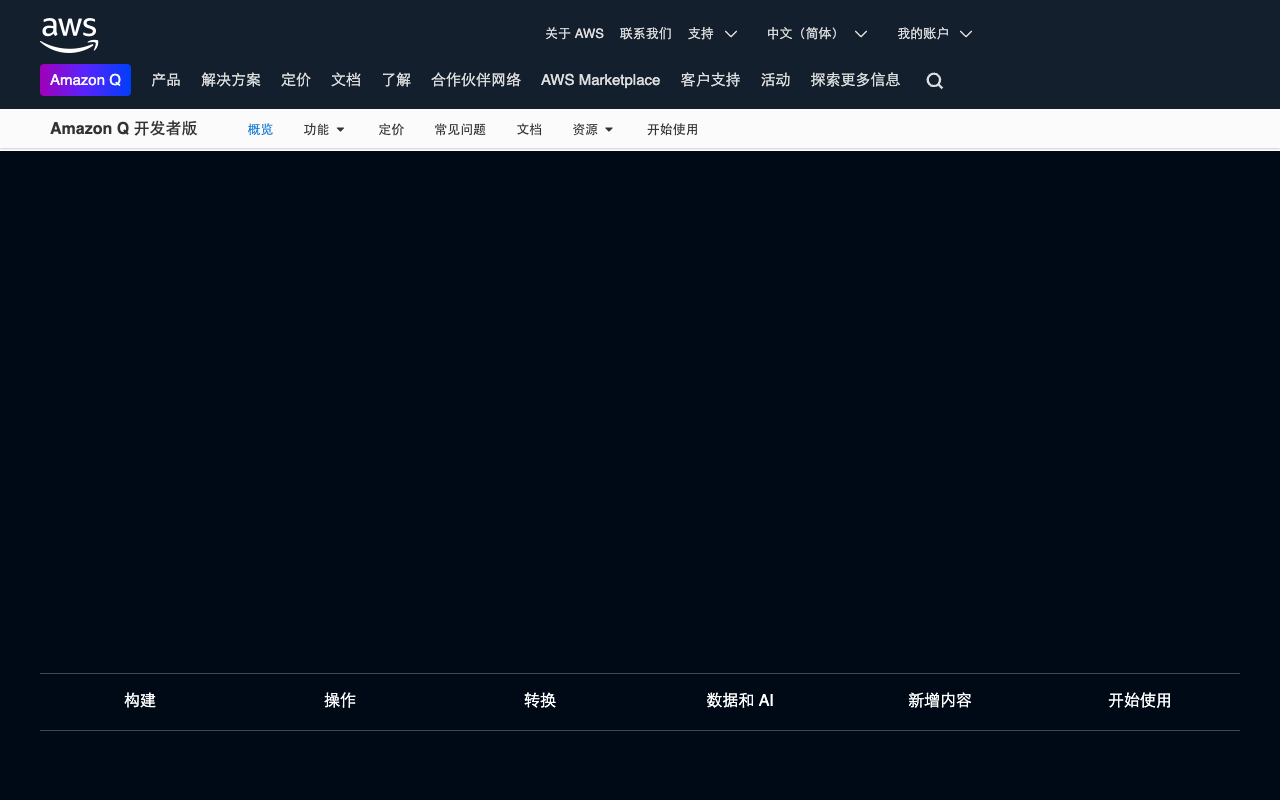The width and height of the screenshot is (1280, 800).
Task: Open the search magnifier icon
Action: click(935, 81)
